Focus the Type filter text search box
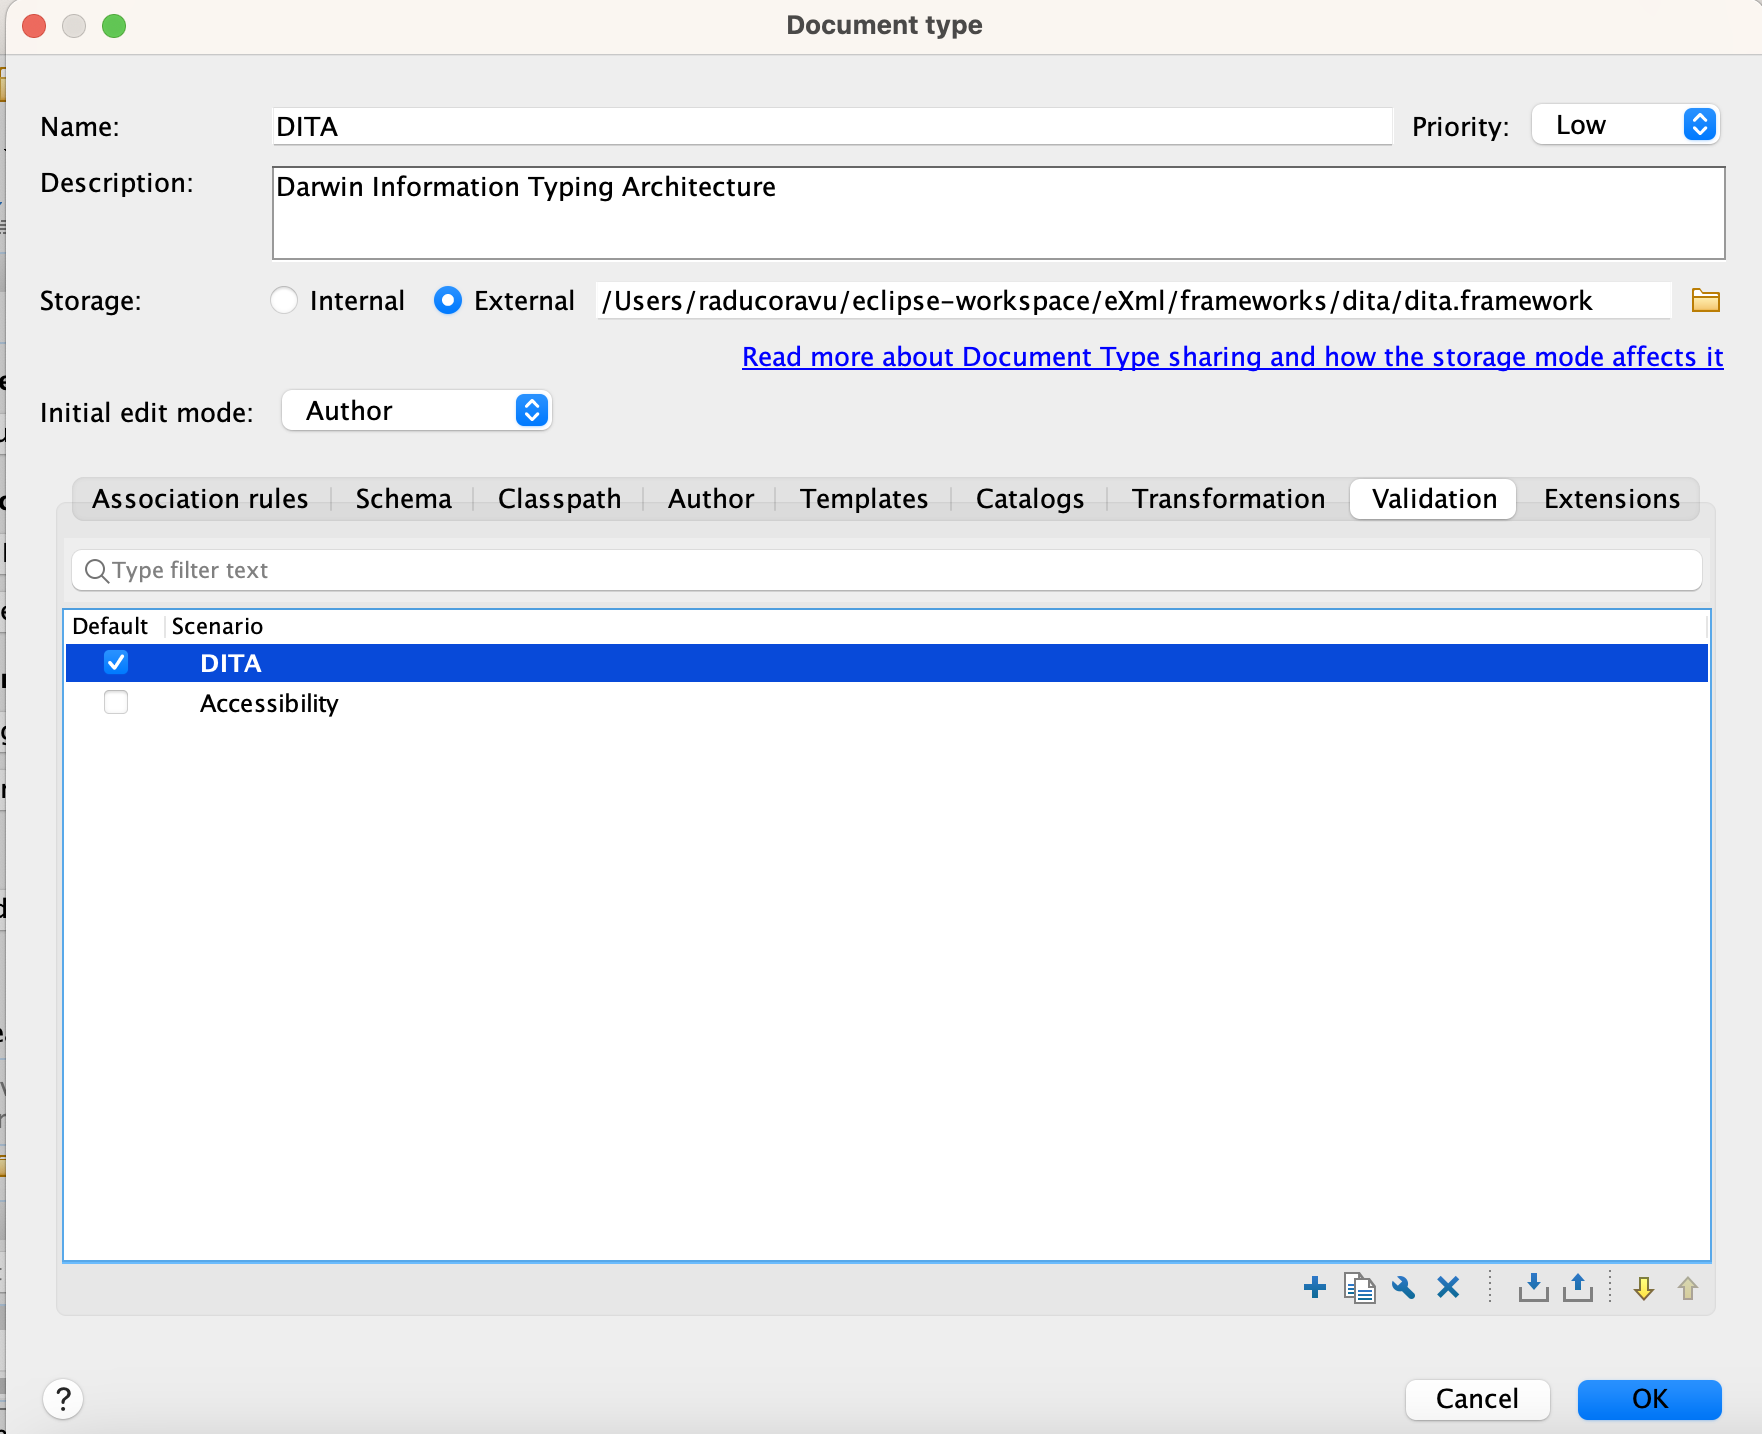1762x1434 pixels. tap(886, 570)
